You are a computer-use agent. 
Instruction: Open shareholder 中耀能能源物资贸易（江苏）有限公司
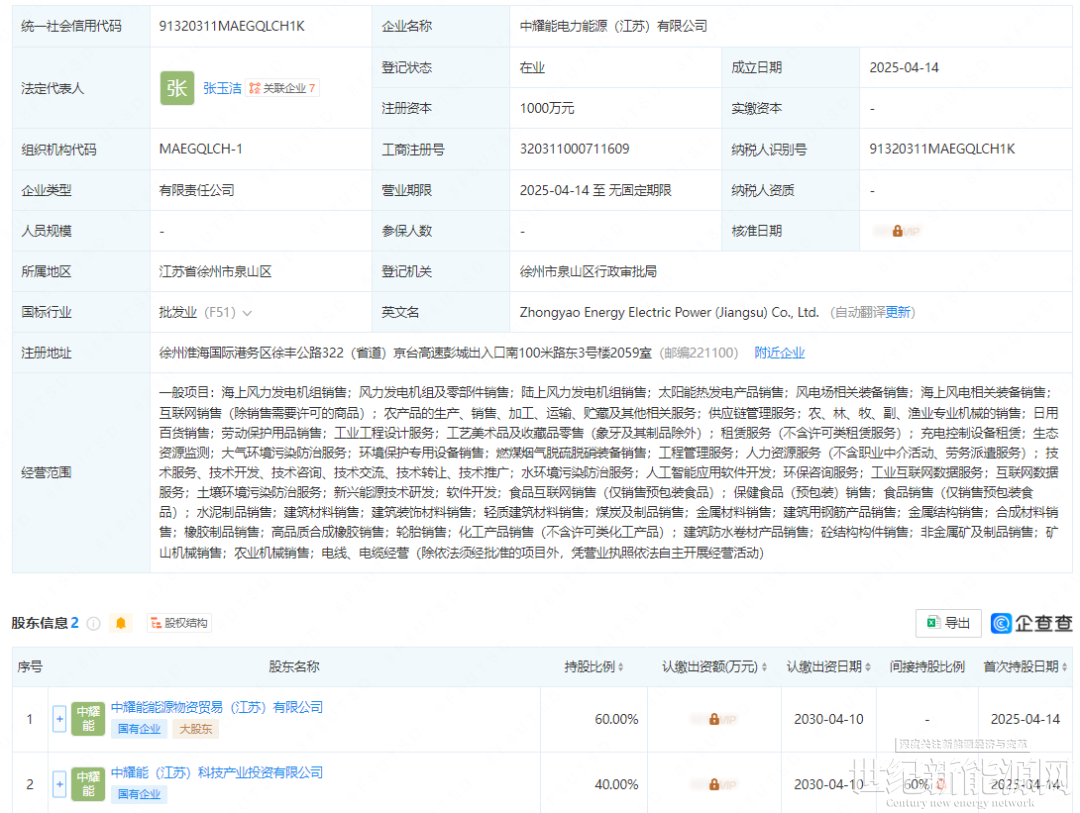[x=217, y=708]
